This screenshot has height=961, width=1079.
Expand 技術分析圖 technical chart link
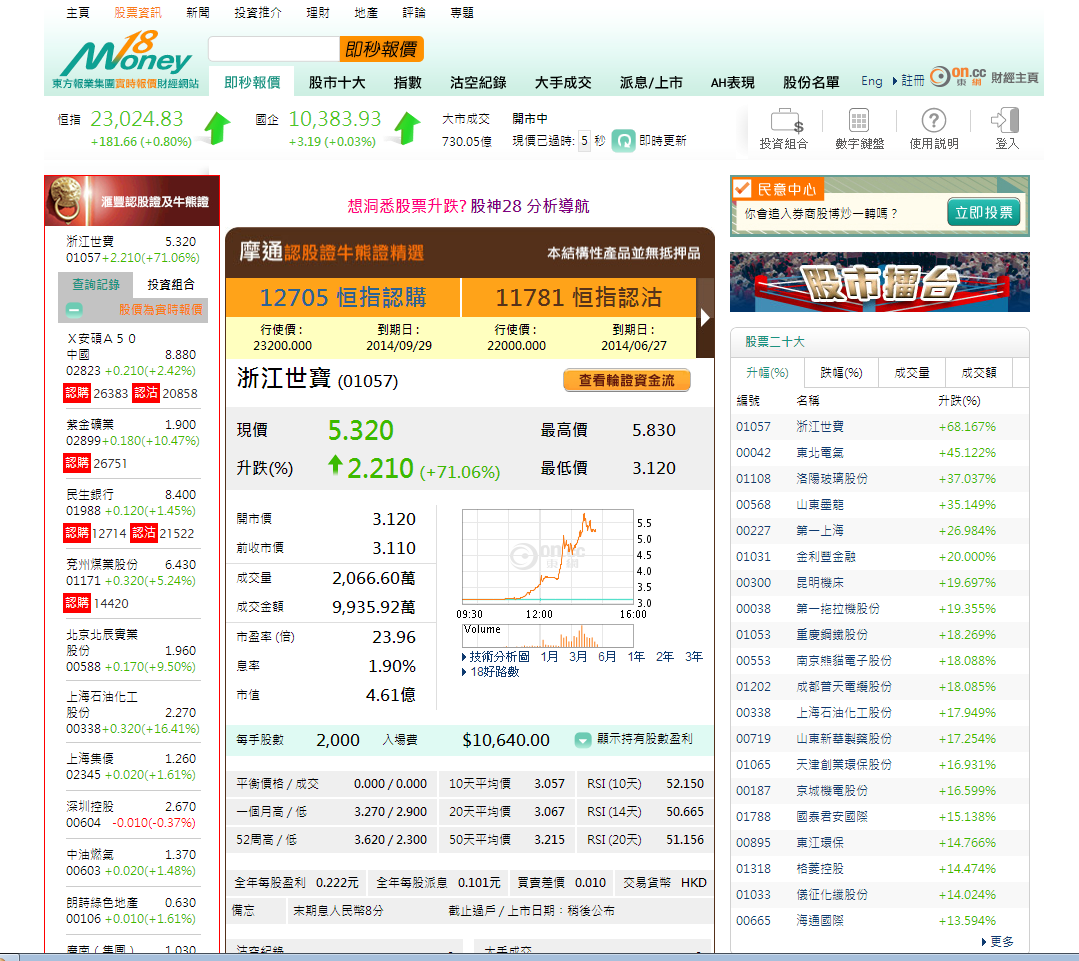click(x=499, y=657)
